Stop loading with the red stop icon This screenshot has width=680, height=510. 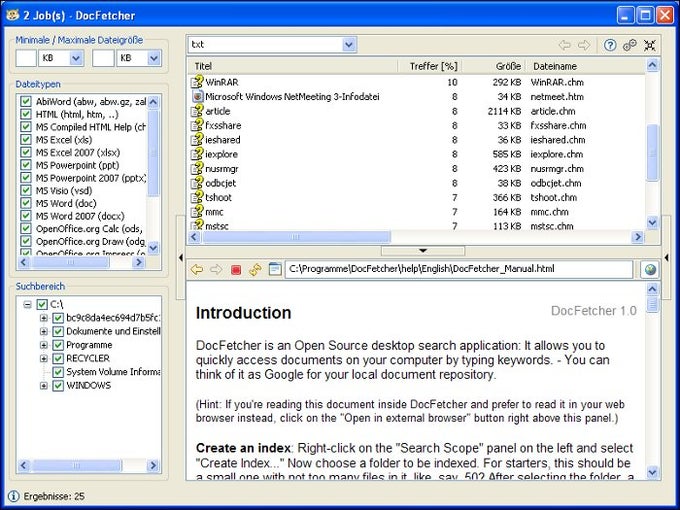coord(235,270)
